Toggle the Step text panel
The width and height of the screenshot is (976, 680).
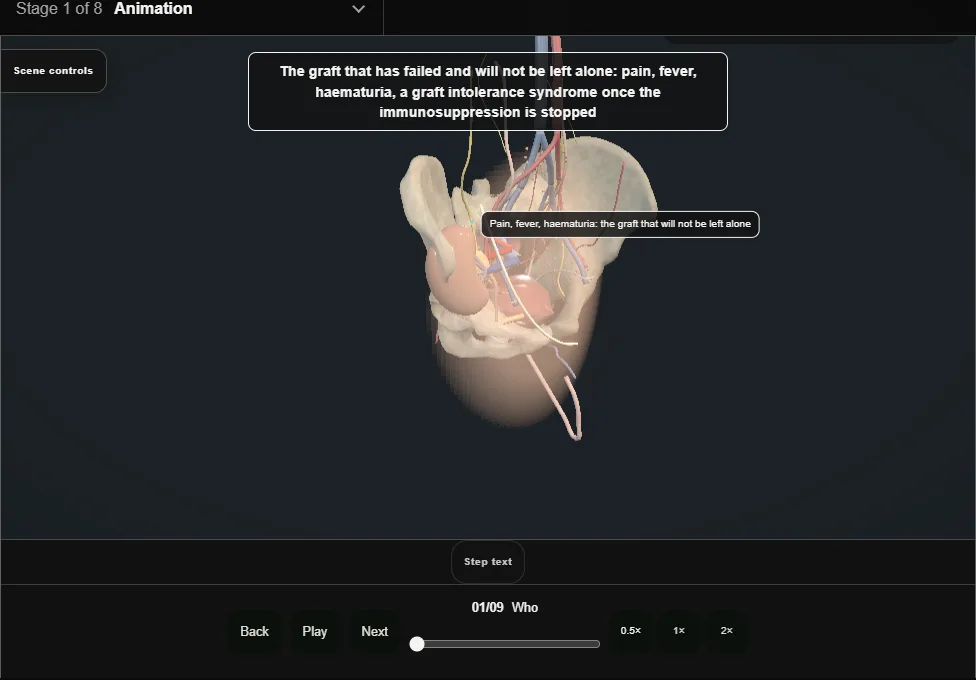[488, 562]
